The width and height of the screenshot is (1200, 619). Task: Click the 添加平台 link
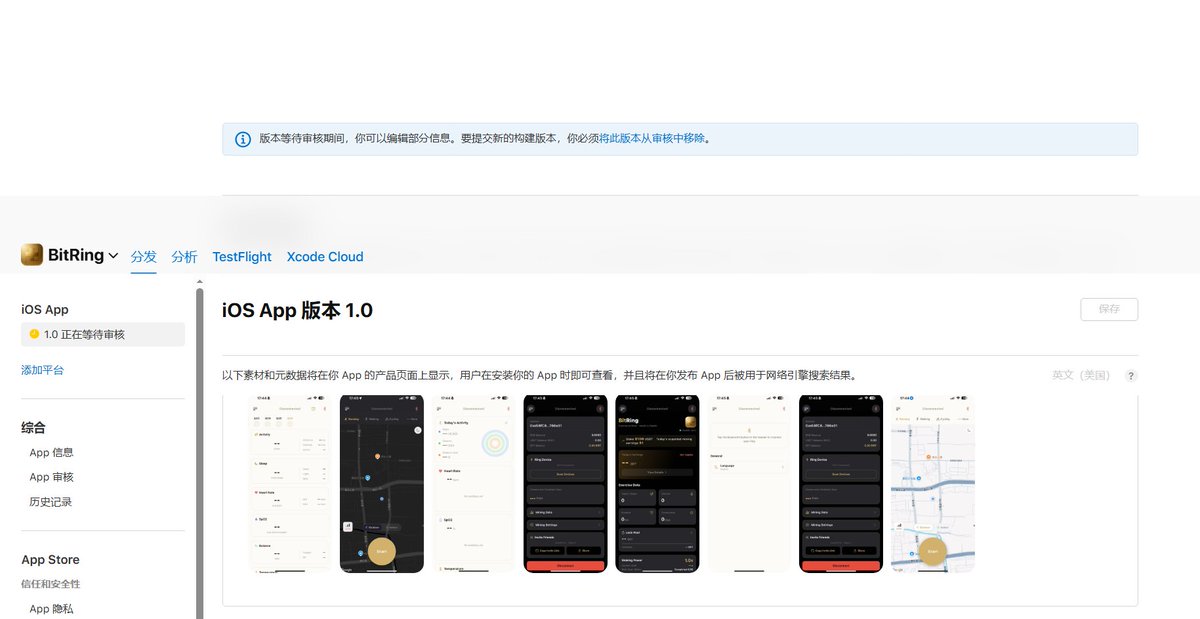click(x=42, y=370)
